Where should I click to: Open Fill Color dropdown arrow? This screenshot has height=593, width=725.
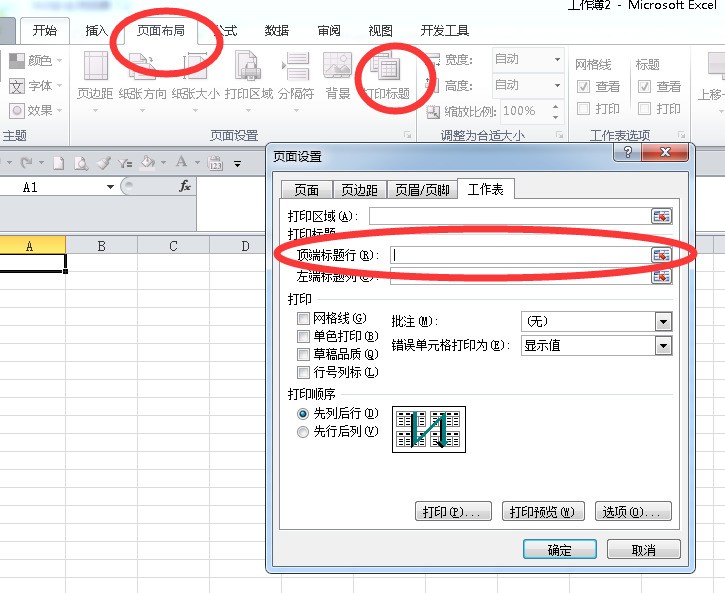(x=163, y=163)
